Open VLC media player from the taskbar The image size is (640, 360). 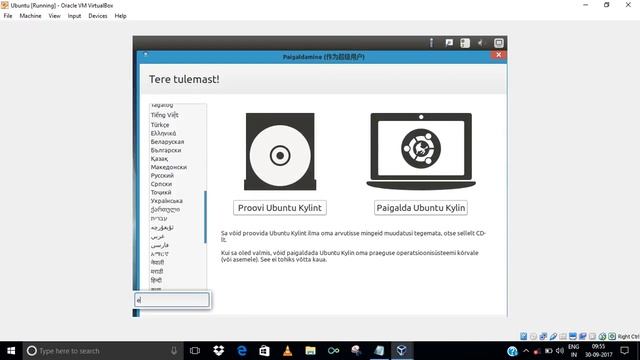coord(288,351)
